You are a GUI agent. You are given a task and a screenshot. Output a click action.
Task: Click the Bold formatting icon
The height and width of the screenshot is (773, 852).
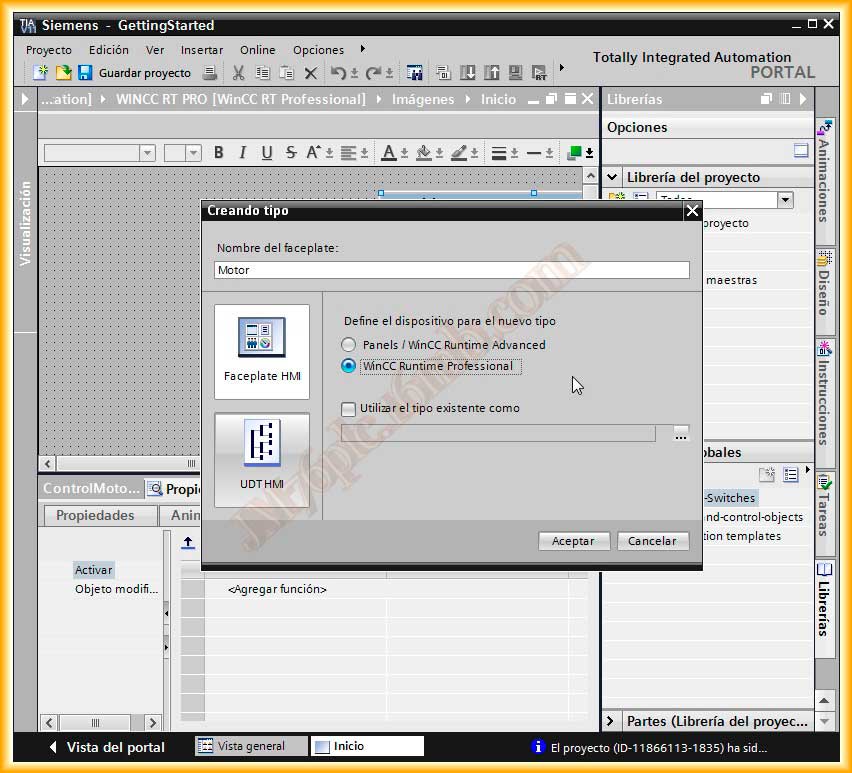coord(218,153)
